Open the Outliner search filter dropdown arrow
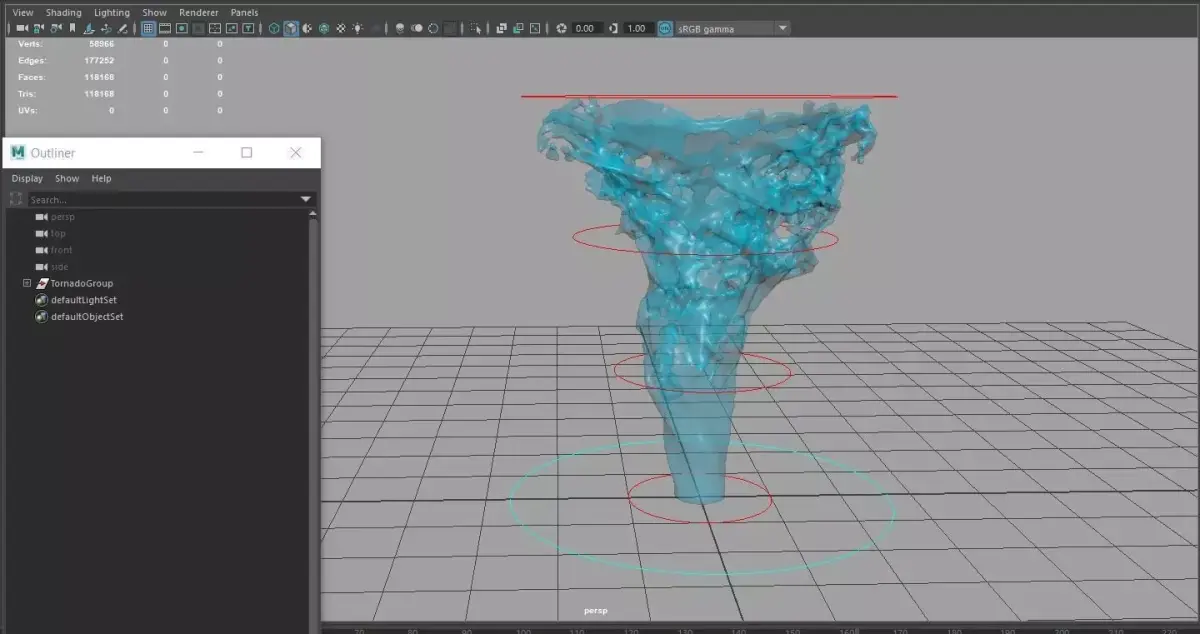This screenshot has height=634, width=1200. click(307, 200)
